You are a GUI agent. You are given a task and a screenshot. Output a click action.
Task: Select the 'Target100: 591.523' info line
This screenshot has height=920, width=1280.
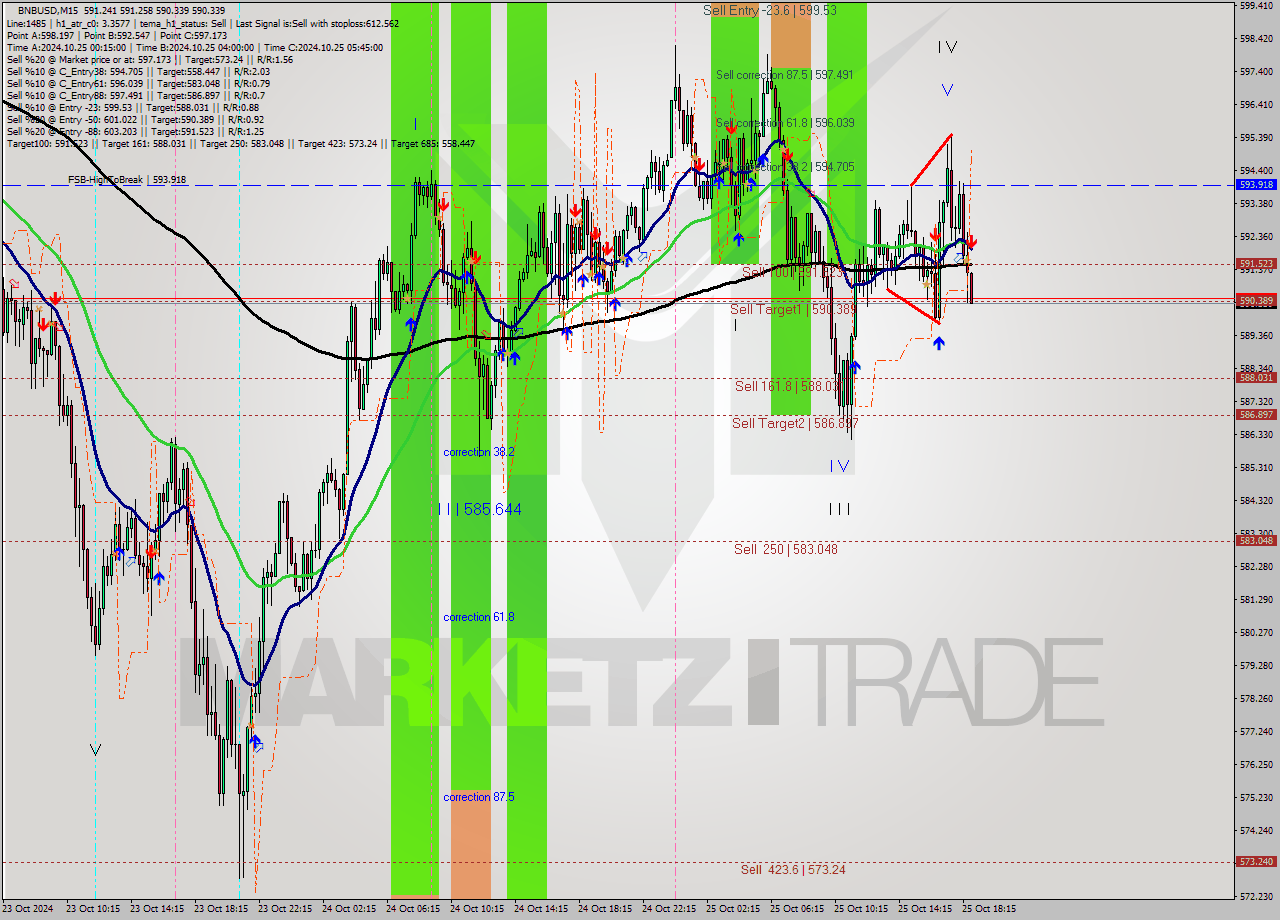coord(241,144)
